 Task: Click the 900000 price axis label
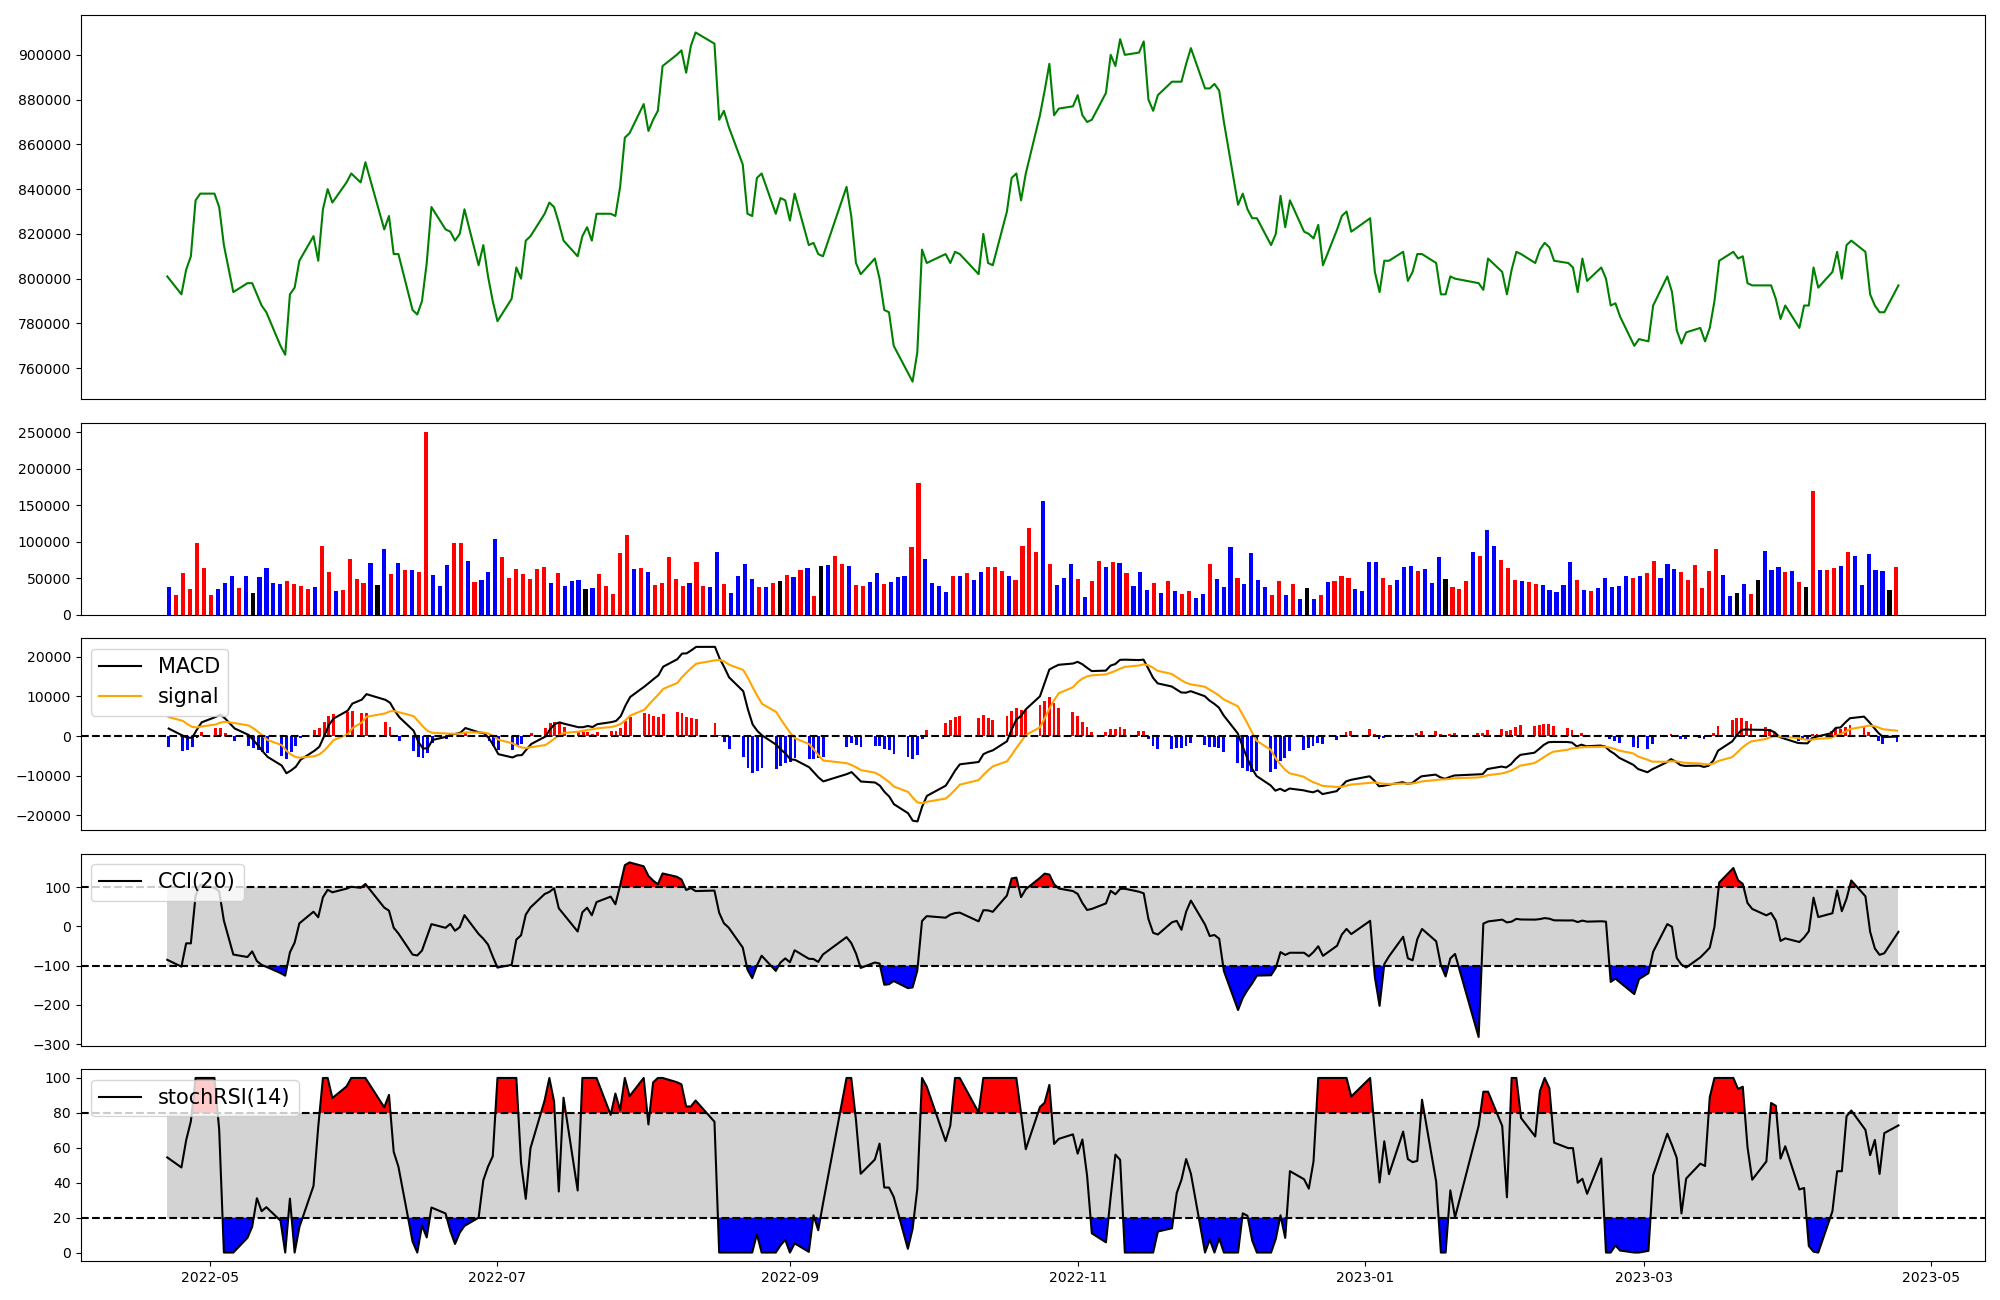[44, 55]
